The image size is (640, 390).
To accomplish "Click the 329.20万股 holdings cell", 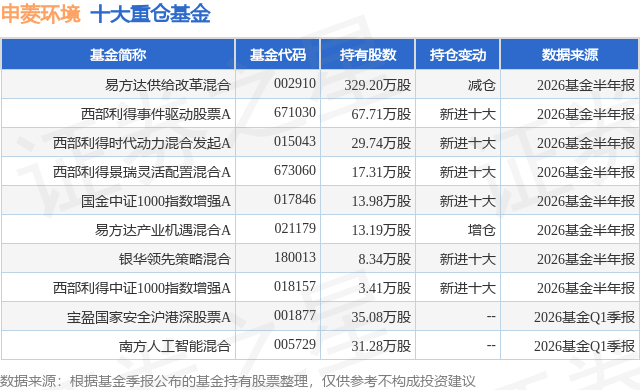I will 378,85.
